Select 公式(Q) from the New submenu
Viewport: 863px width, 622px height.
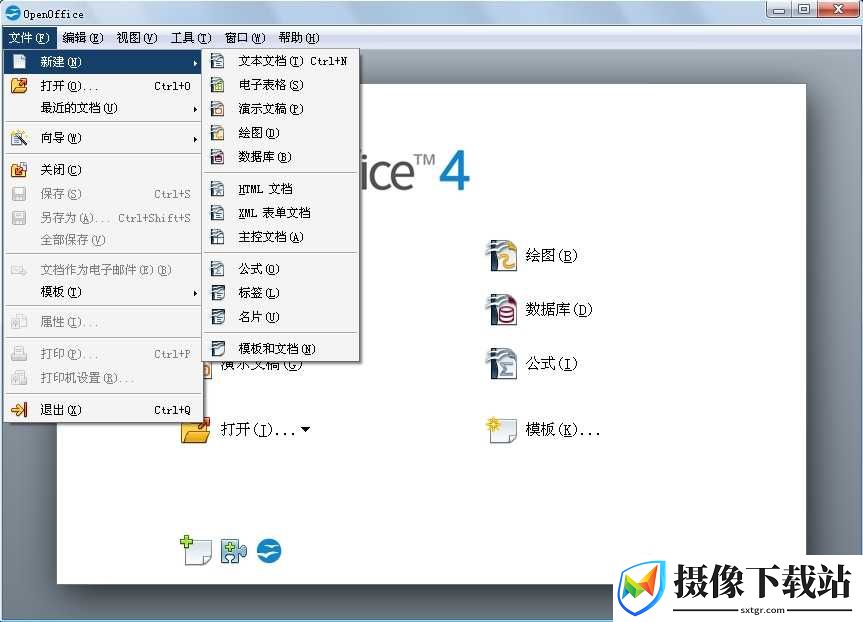(281, 269)
